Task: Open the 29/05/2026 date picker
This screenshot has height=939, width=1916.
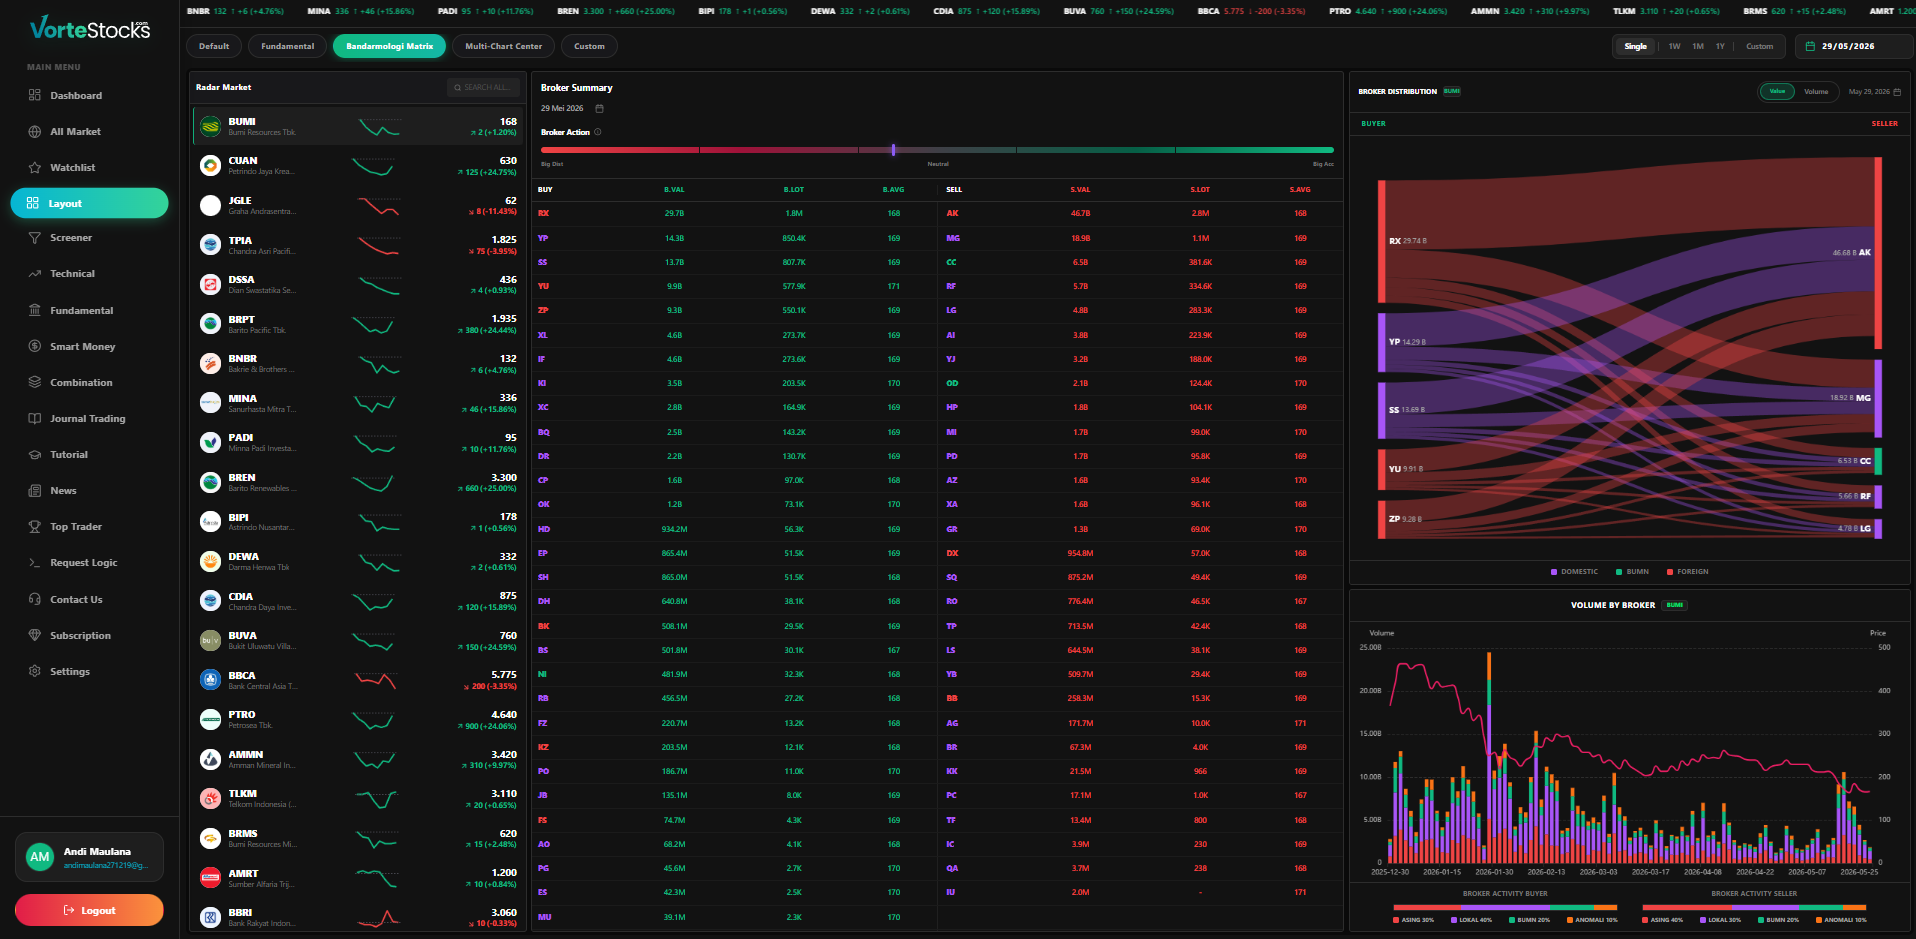Action: click(1853, 46)
